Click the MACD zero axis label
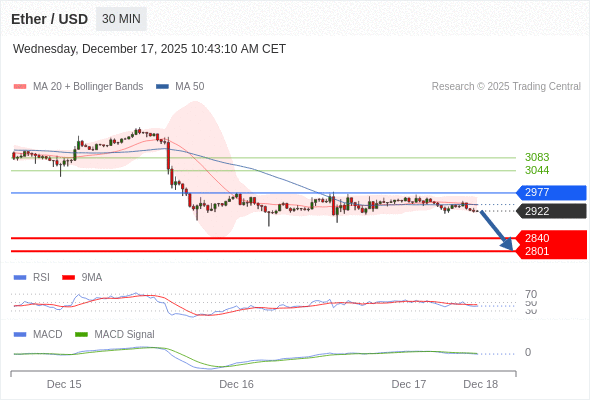 528,353
